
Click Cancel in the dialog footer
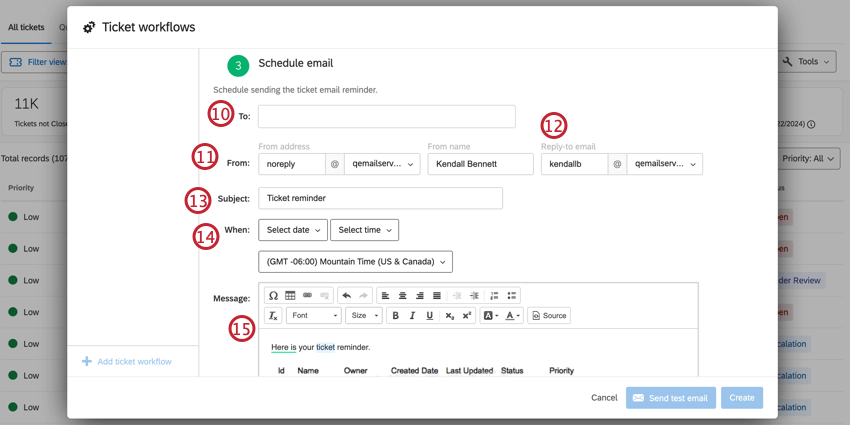[x=604, y=398]
